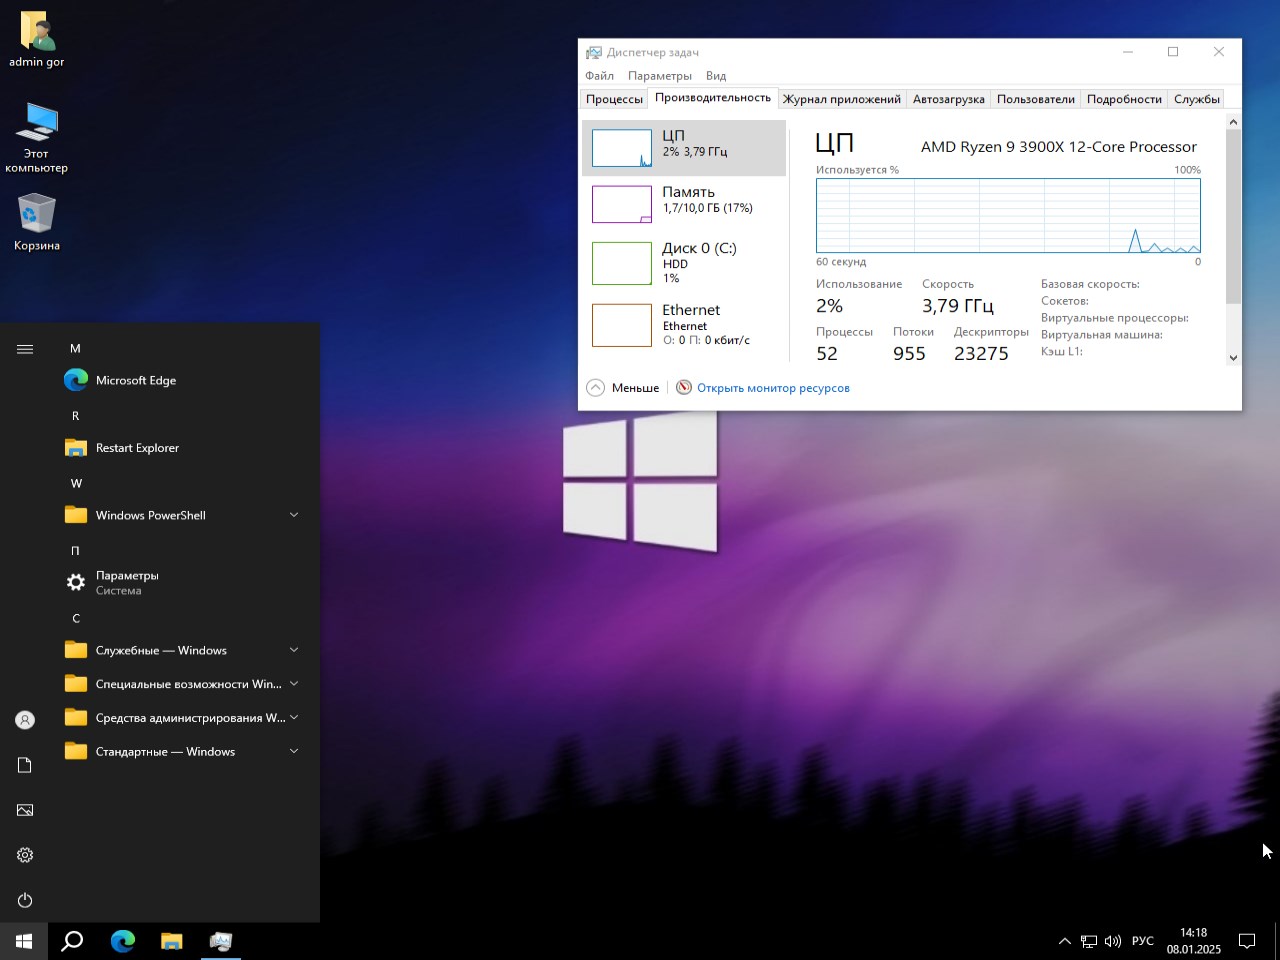Open Documents icon in Start menu sidebar
Screen dimensions: 1280x960
point(24,764)
